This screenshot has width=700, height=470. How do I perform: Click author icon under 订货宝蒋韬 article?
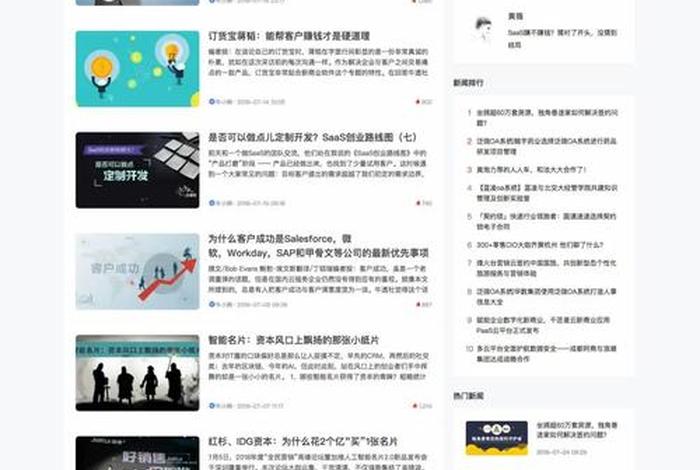pyautogui.click(x=212, y=102)
